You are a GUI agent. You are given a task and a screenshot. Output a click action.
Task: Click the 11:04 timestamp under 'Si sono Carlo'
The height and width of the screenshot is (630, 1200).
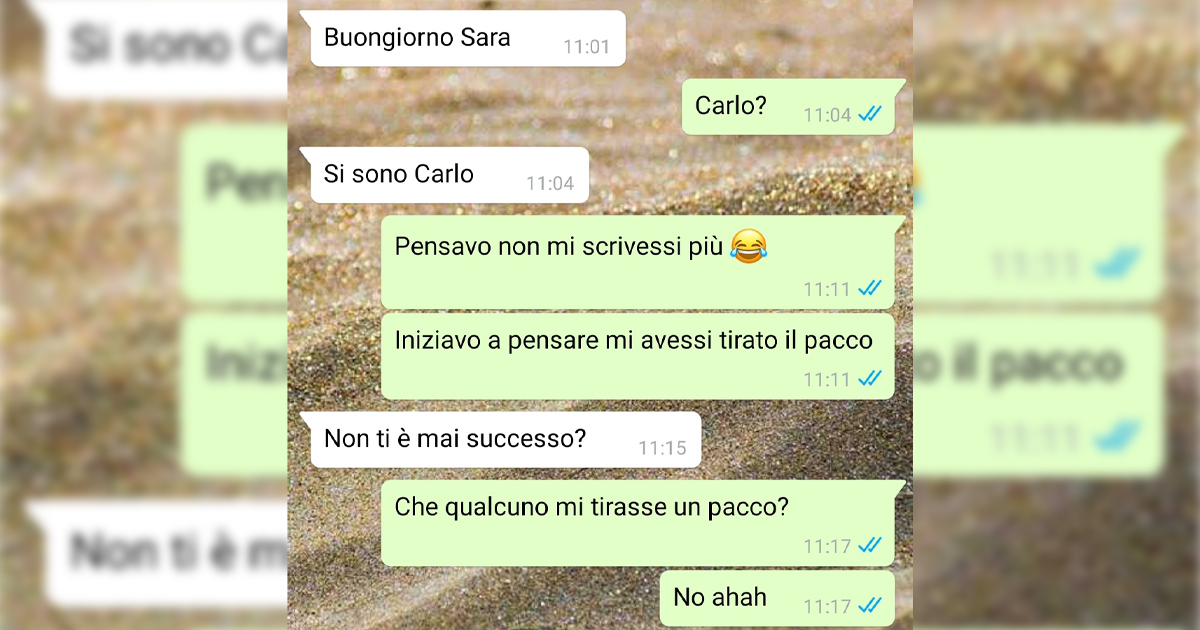tap(550, 184)
